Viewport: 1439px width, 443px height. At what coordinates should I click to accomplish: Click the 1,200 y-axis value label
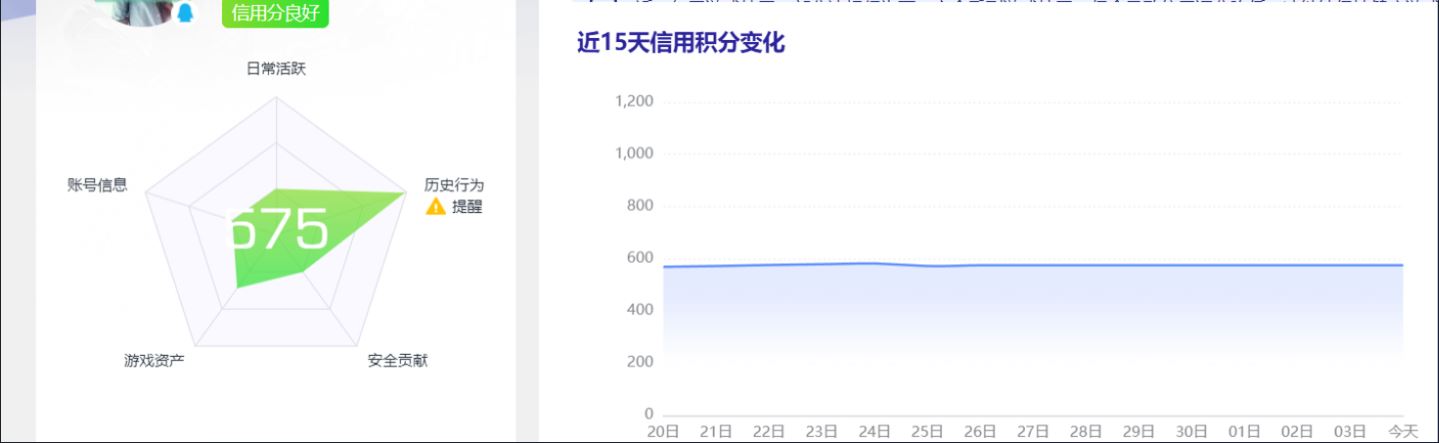coord(634,101)
